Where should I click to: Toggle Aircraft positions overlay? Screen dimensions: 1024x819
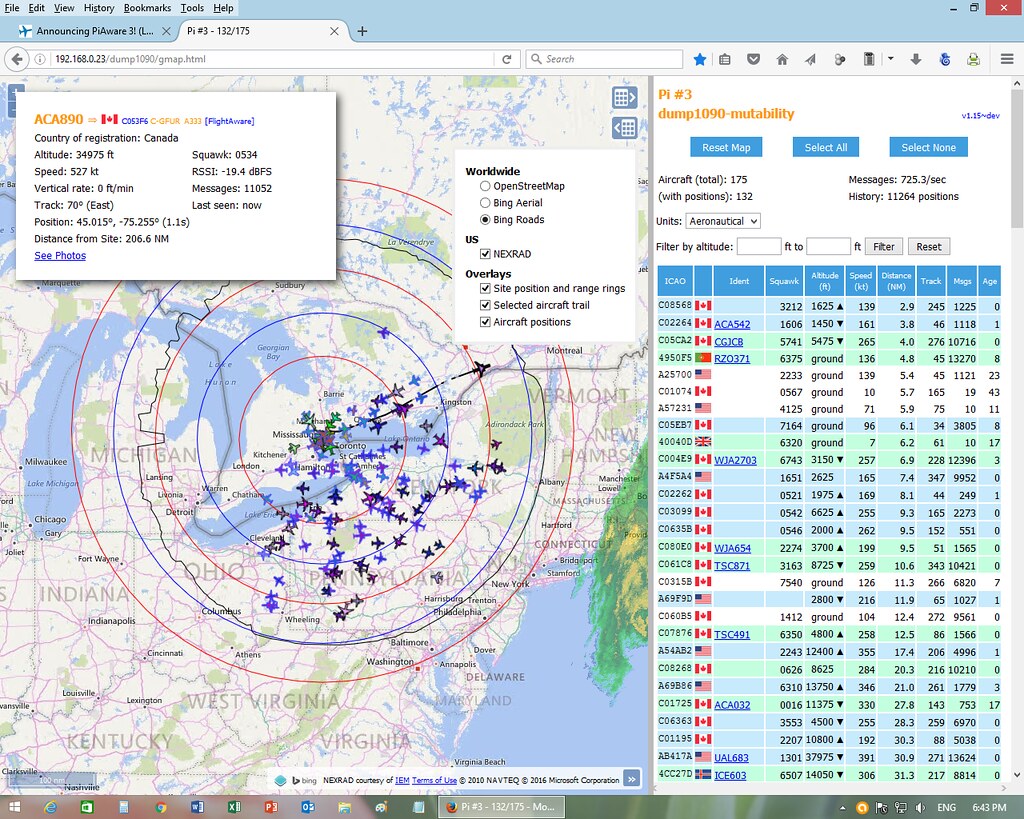click(485, 322)
